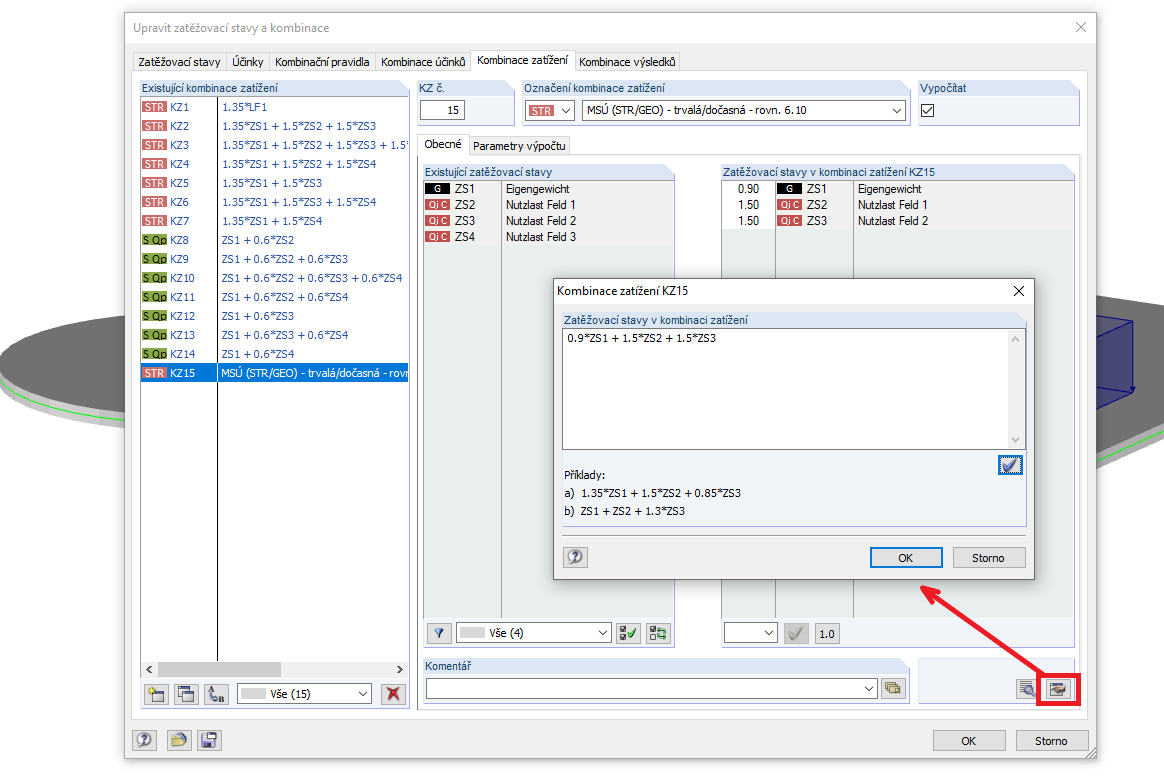Invert load case selection icon

click(x=658, y=633)
